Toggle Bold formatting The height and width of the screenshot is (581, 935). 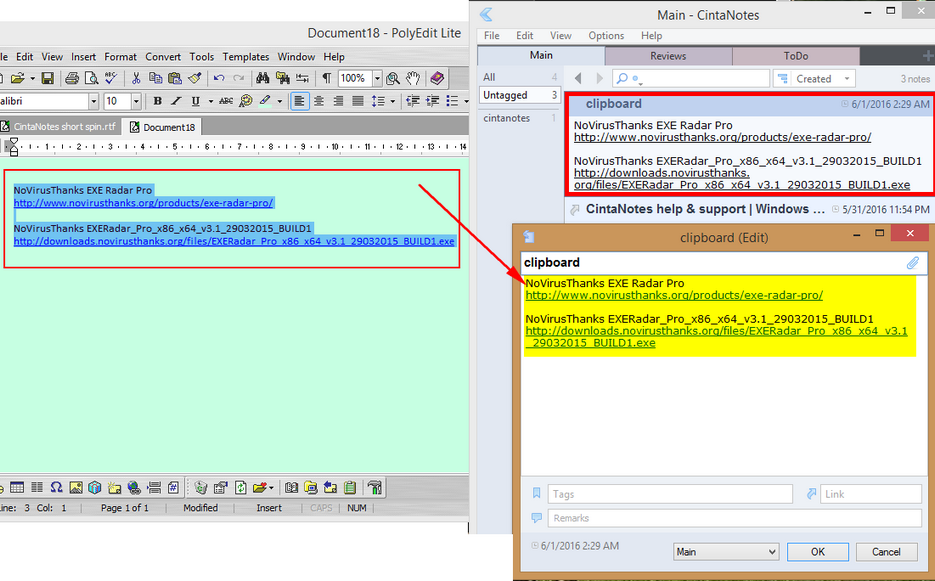tap(157, 101)
